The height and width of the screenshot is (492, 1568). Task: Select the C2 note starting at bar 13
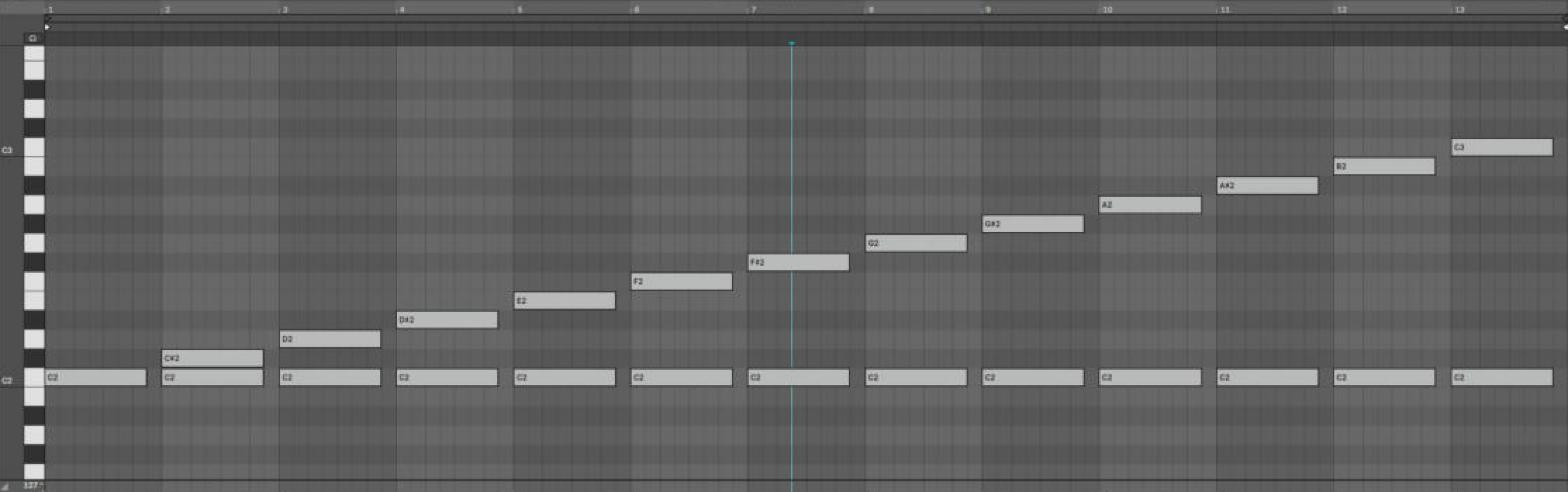click(x=1502, y=377)
